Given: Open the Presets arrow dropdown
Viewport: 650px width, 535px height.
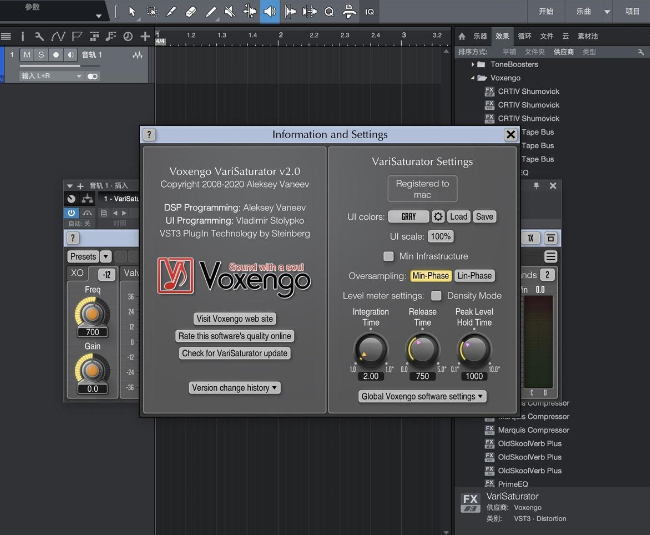Looking at the screenshot, I should 106,257.
